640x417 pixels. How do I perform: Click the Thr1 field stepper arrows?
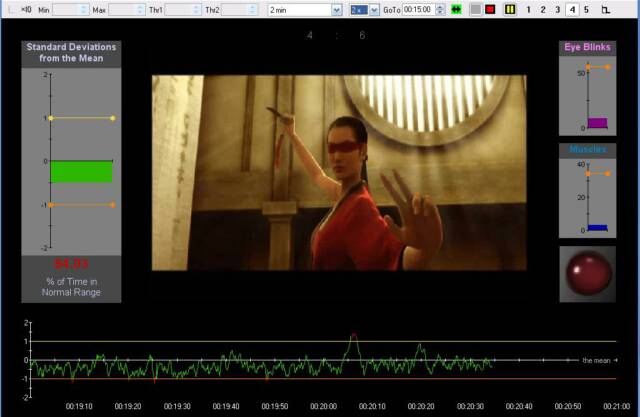(197, 10)
